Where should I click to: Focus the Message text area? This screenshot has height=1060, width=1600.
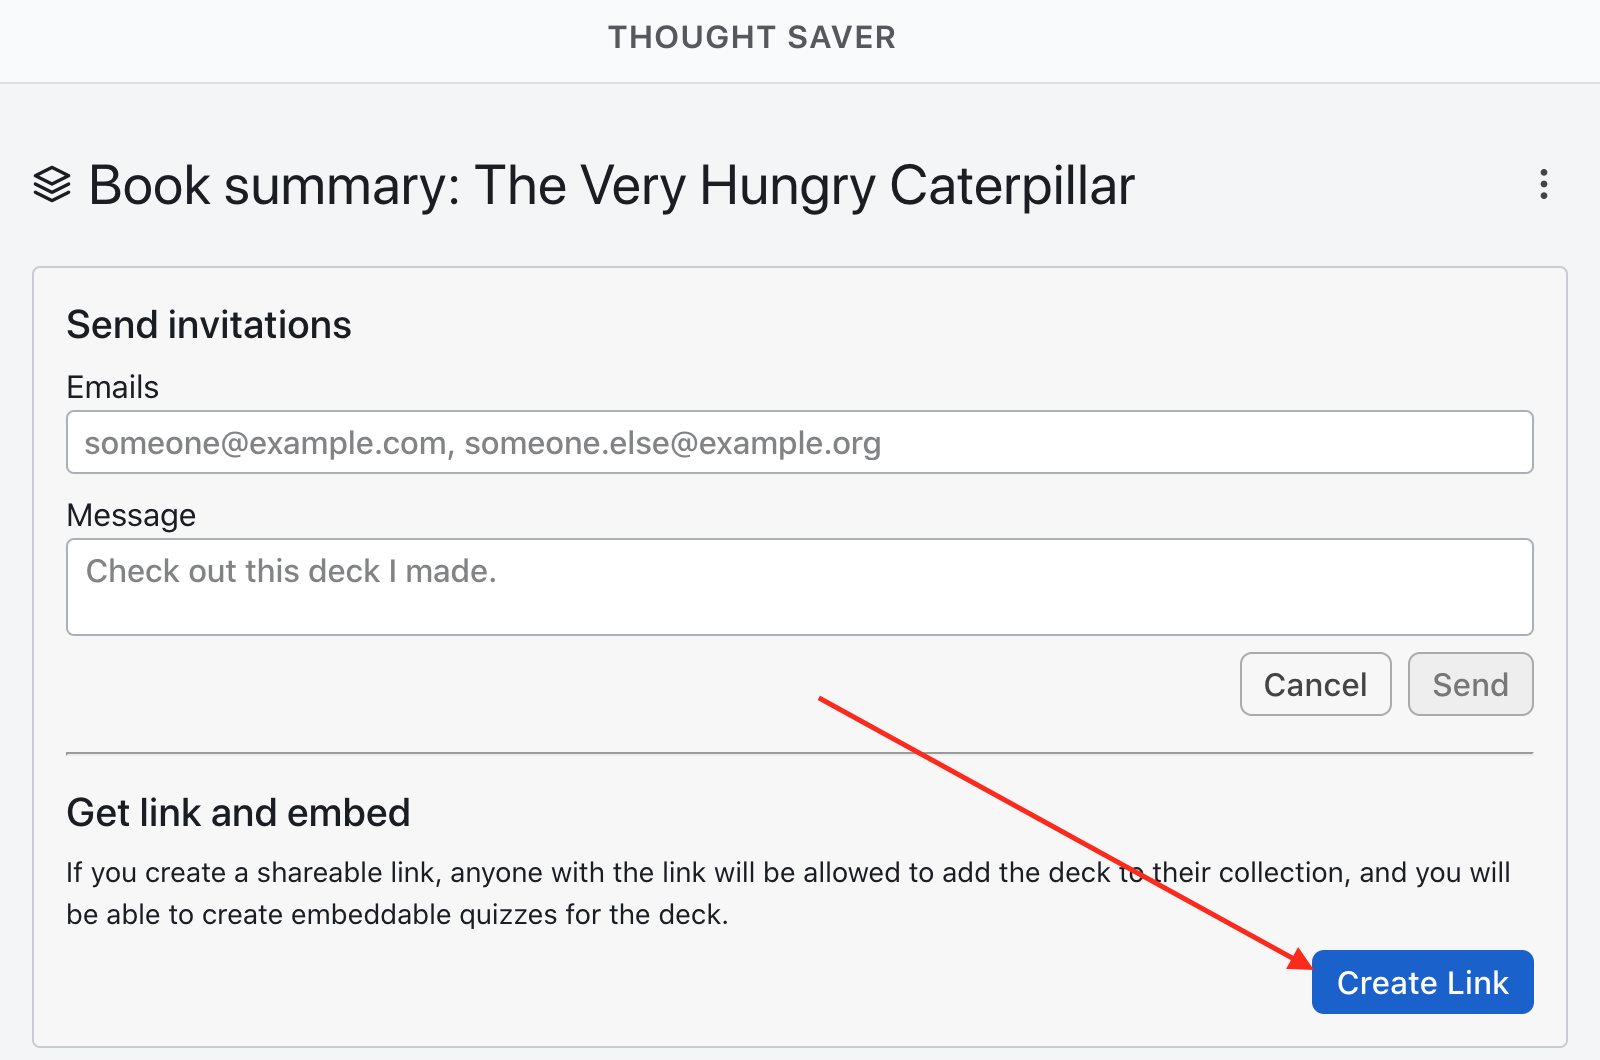point(800,587)
